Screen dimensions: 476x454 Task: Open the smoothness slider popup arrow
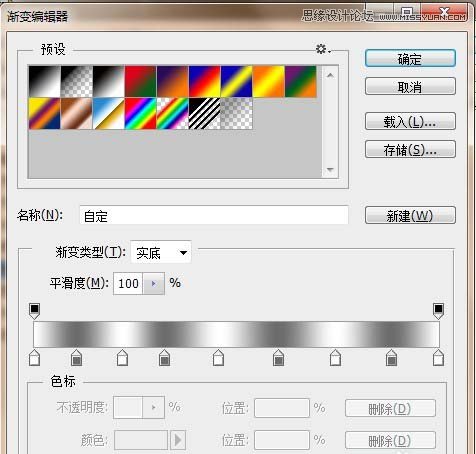tap(154, 284)
